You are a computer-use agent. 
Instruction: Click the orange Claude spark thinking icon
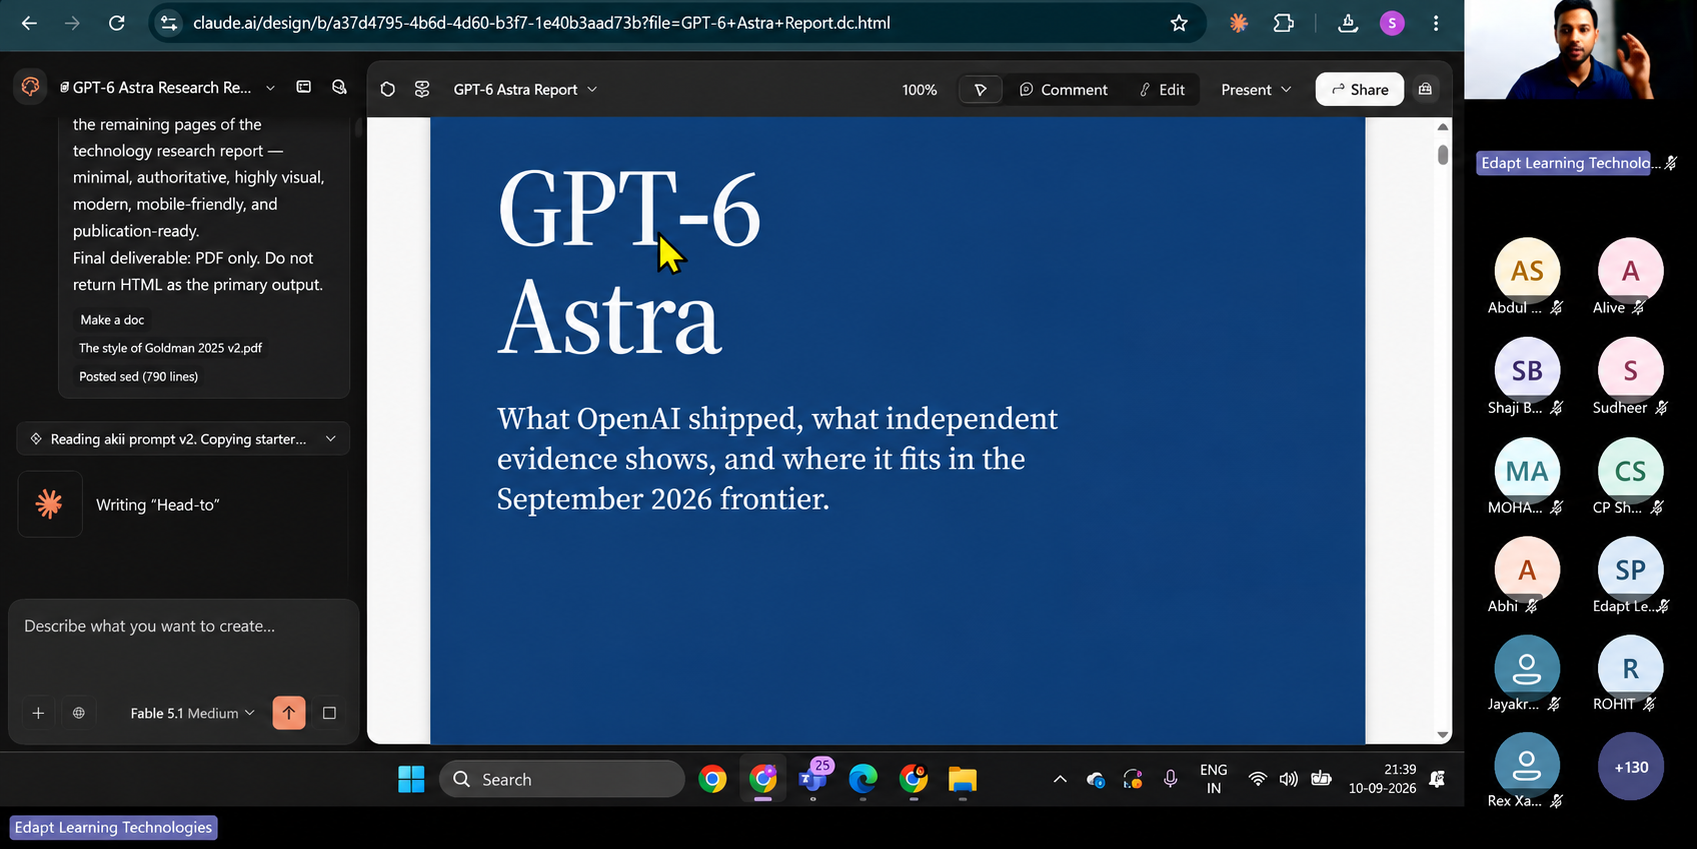[x=49, y=505]
